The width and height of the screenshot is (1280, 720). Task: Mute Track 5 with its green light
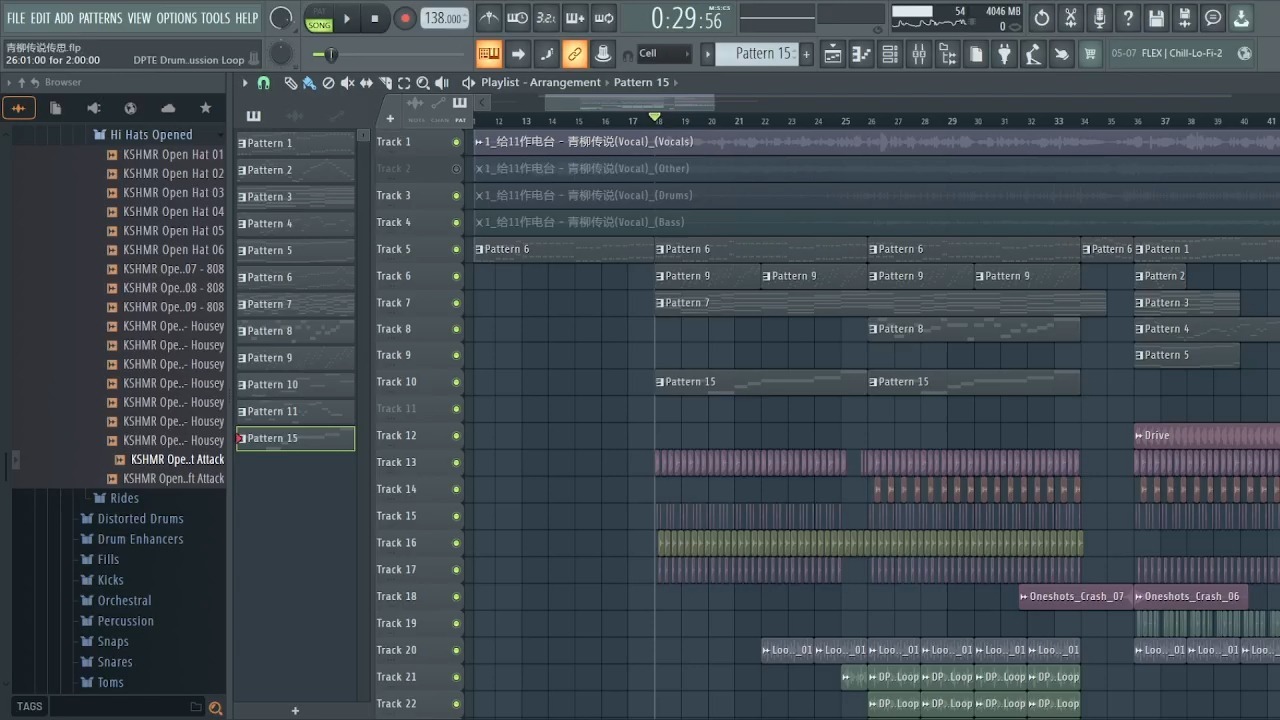pos(457,249)
